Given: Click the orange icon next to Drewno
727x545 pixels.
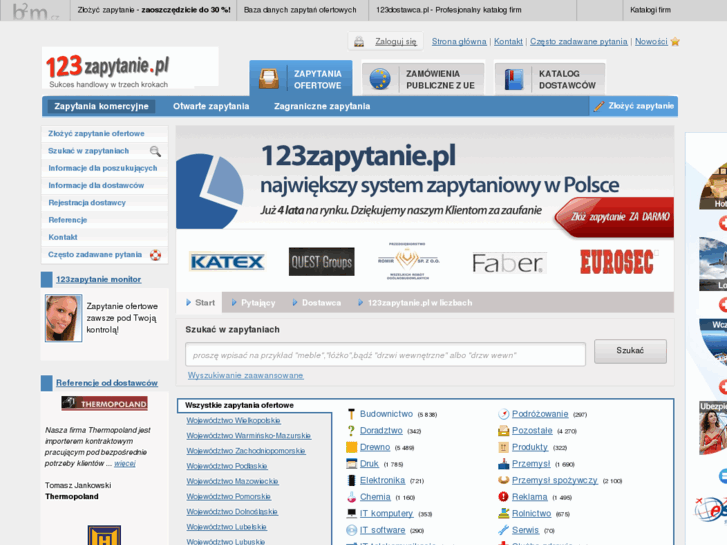Looking at the screenshot, I should 351,447.
